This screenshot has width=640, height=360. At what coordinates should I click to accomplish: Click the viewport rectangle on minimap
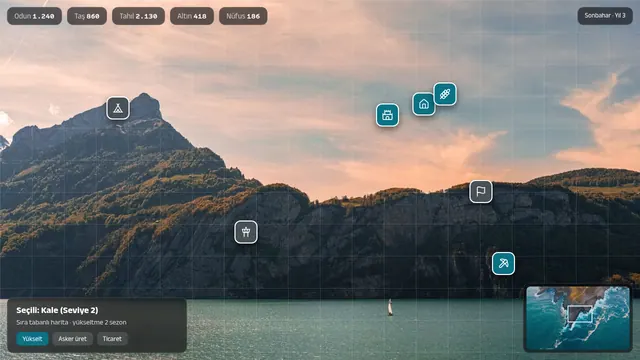(x=580, y=314)
